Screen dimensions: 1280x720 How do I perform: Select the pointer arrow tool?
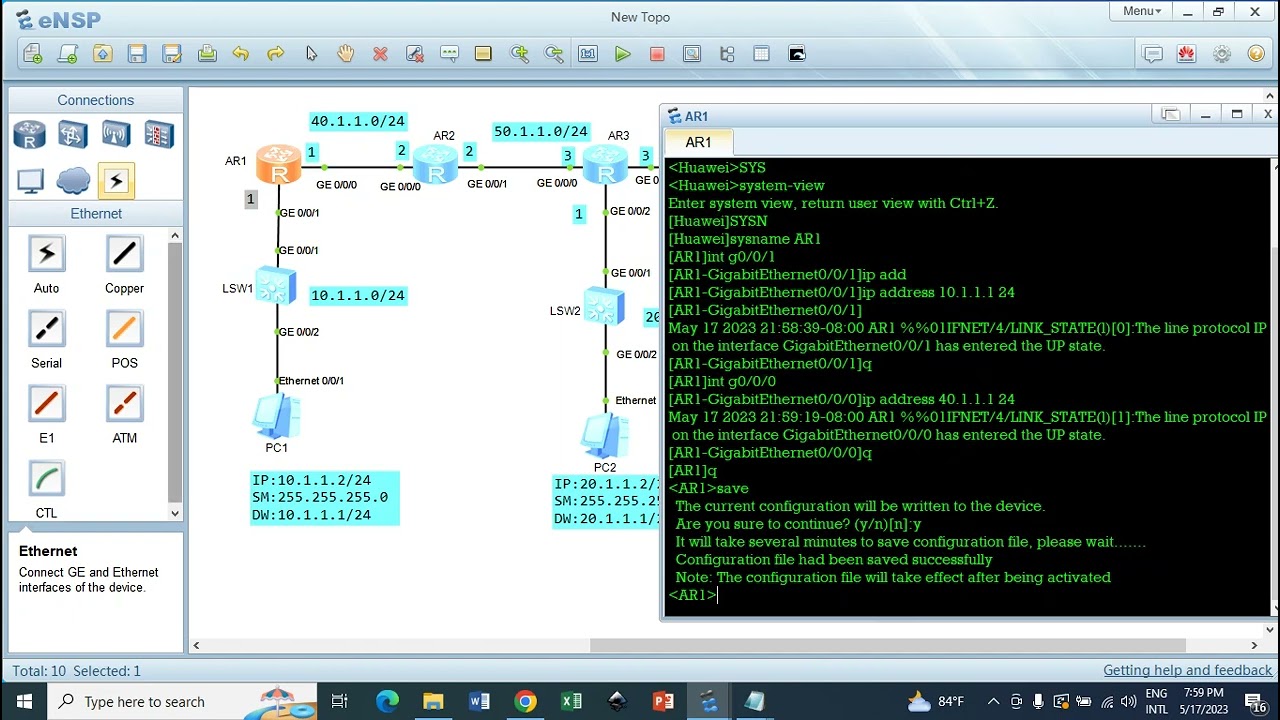(311, 54)
